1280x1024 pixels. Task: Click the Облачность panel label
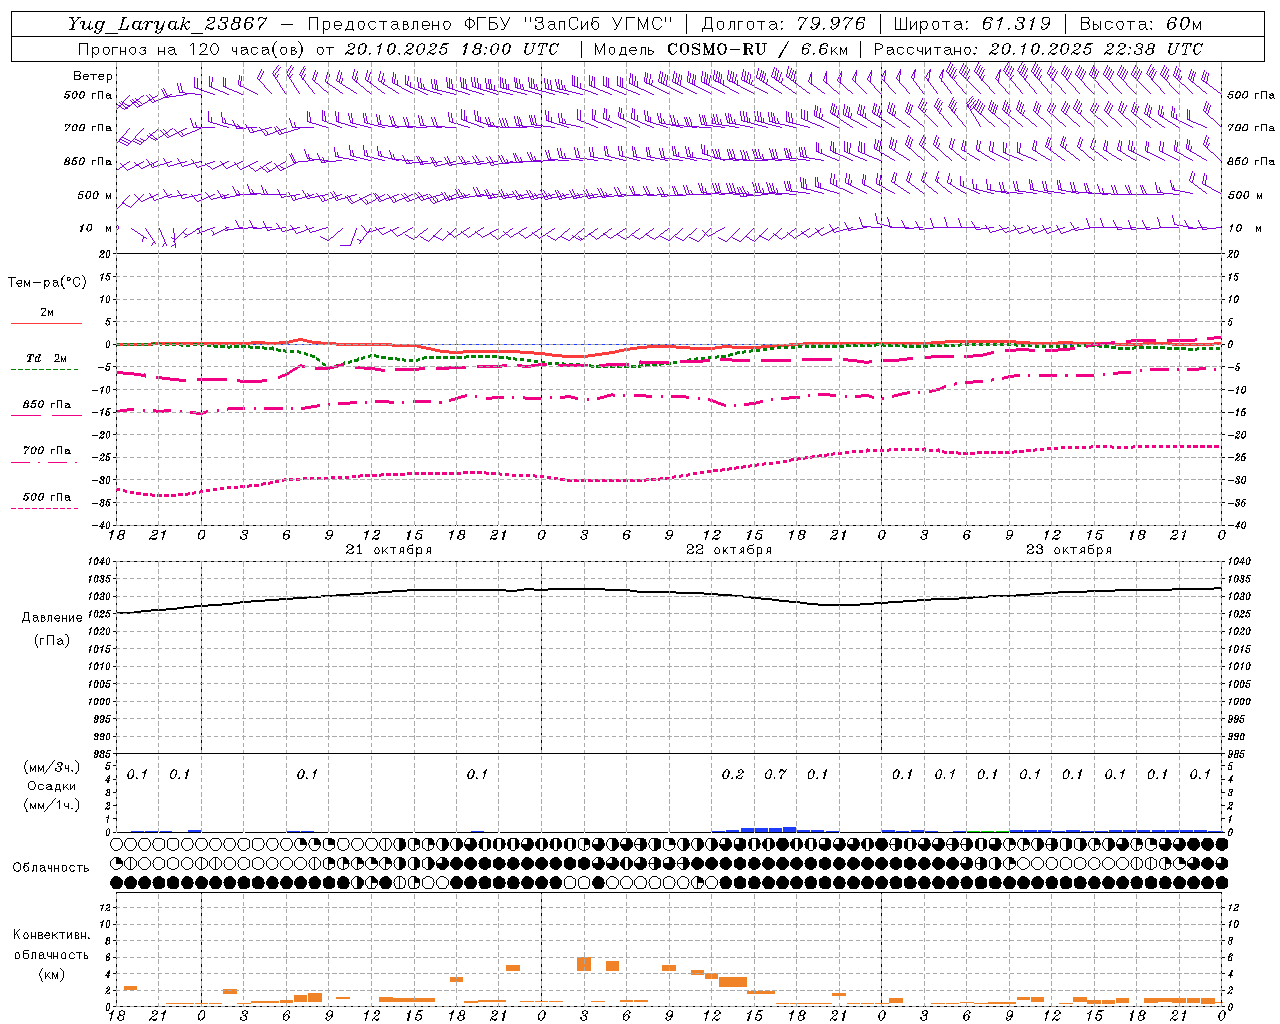coord(51,868)
